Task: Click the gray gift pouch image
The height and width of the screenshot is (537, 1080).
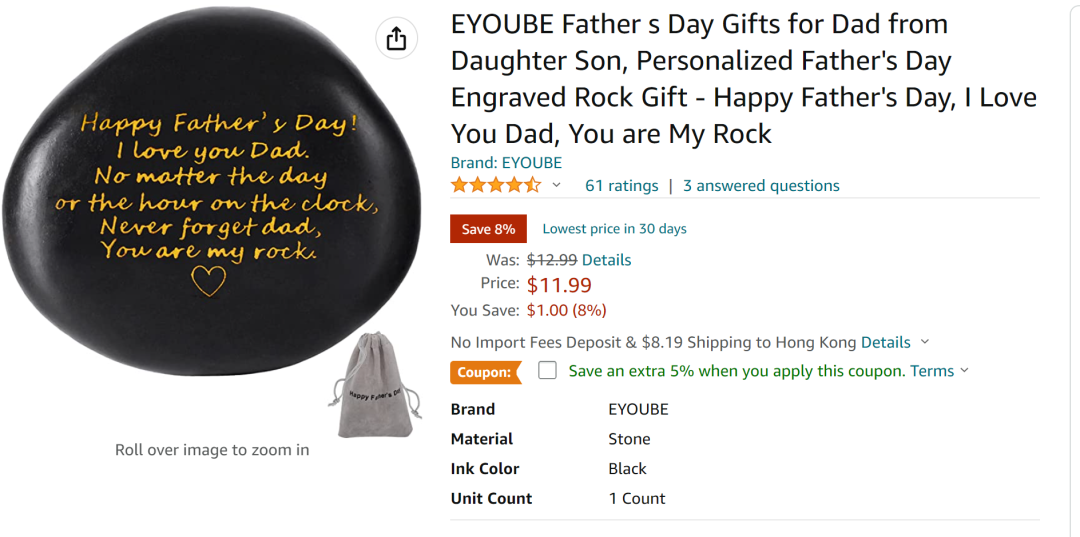Action: (x=375, y=386)
